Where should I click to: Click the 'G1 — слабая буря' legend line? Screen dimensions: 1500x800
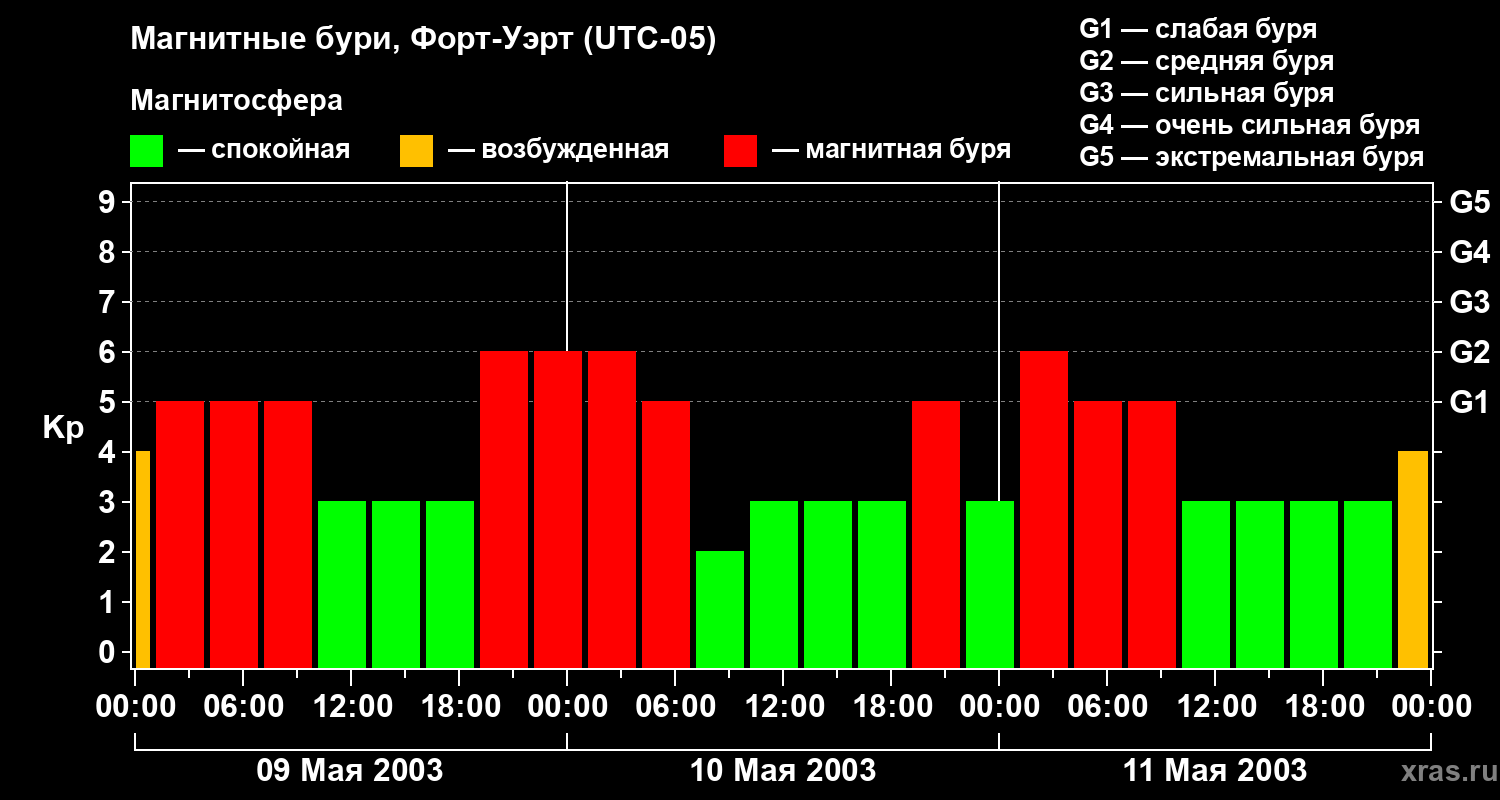click(1198, 29)
